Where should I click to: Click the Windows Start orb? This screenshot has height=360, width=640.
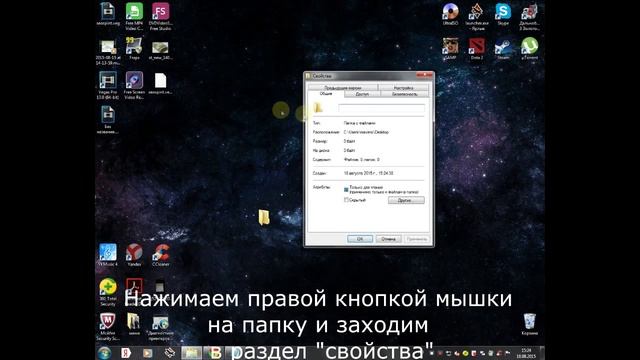coord(104,353)
